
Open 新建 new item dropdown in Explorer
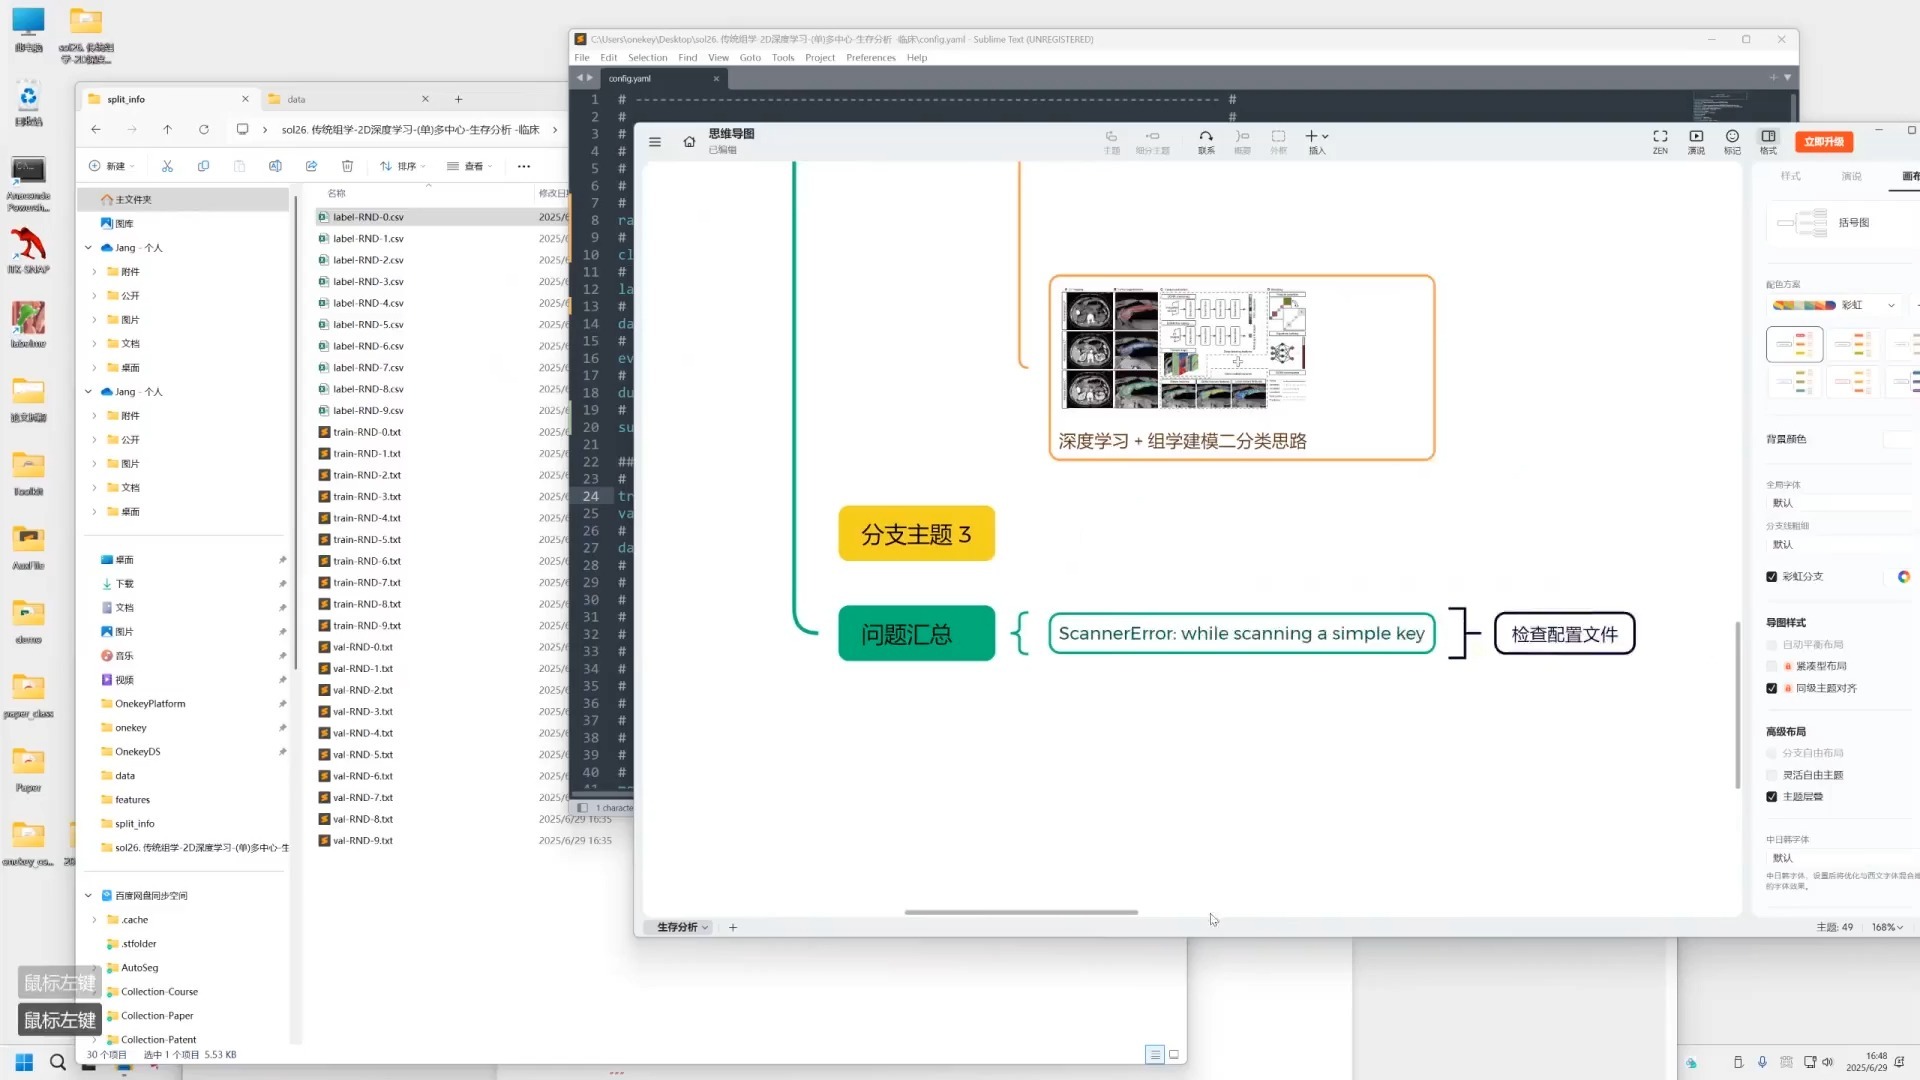112,166
